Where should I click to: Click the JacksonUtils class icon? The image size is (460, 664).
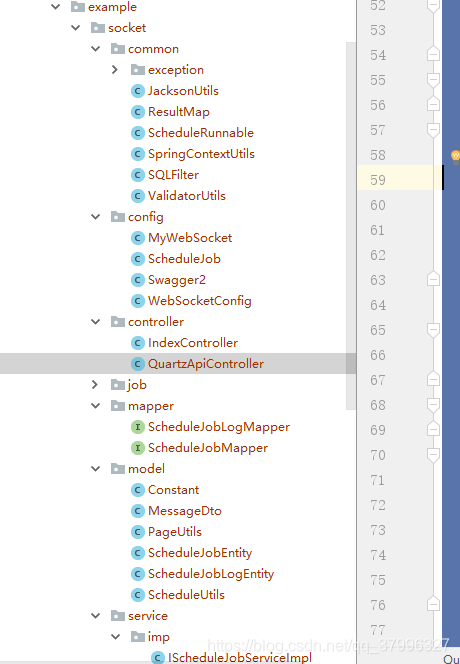[x=137, y=91]
